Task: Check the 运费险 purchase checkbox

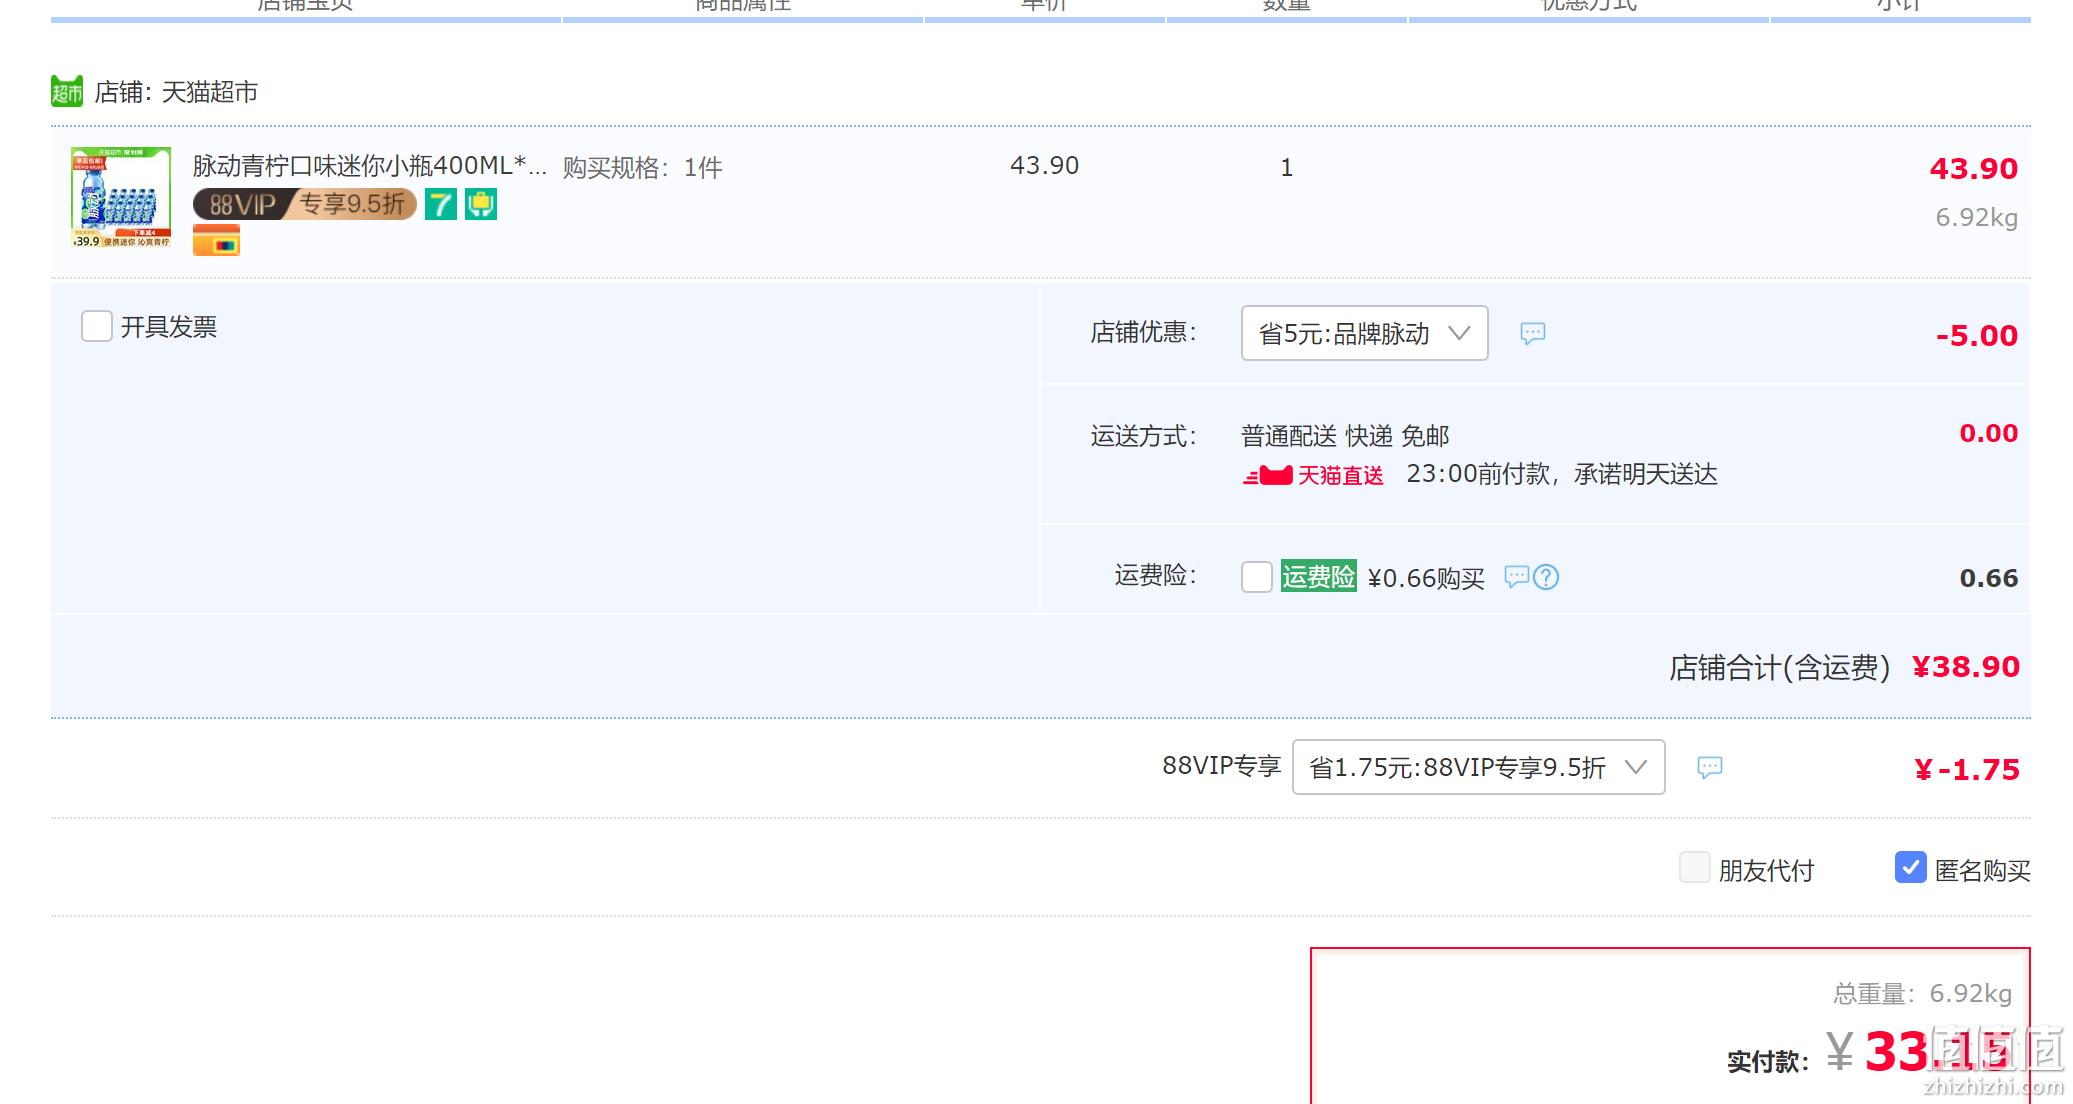Action: [x=1257, y=577]
